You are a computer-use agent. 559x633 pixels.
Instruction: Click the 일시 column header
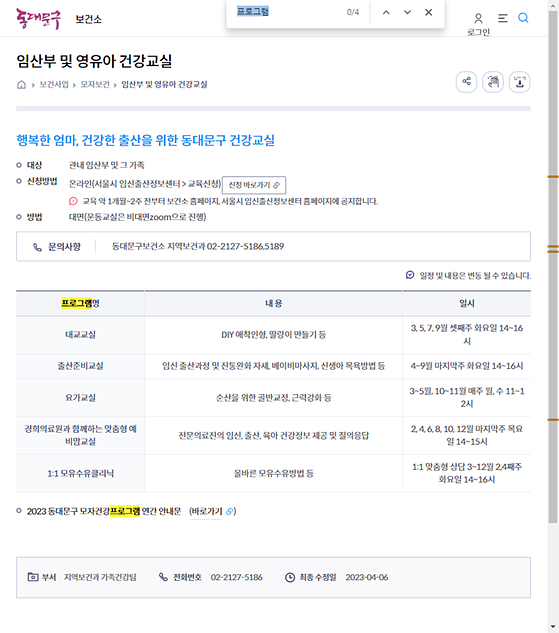(467, 303)
